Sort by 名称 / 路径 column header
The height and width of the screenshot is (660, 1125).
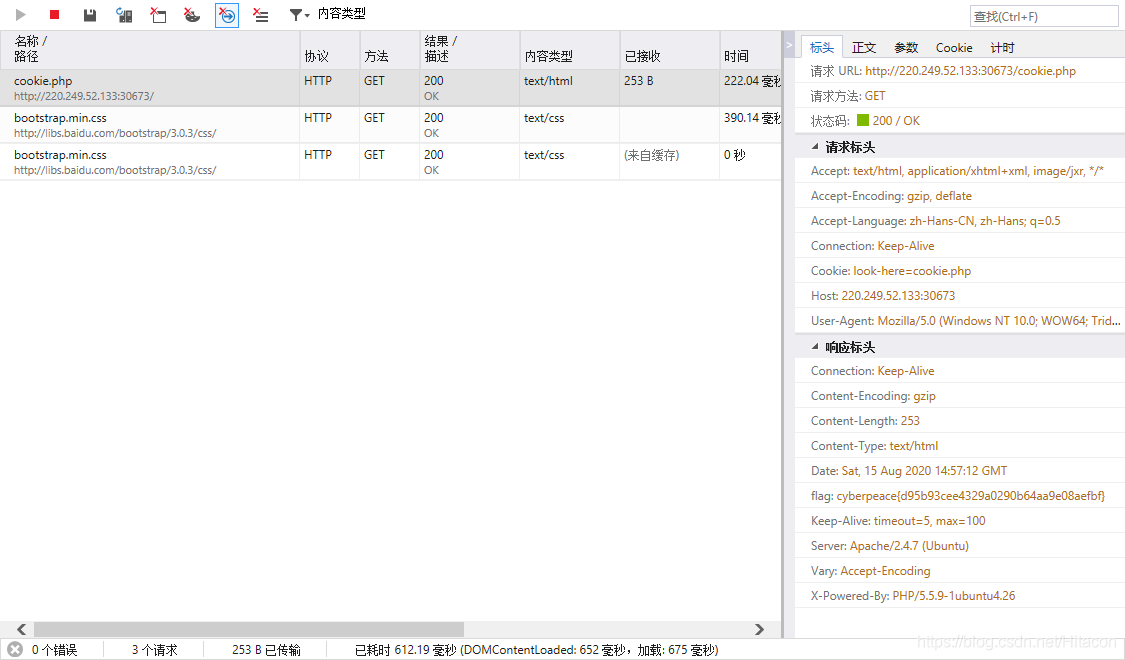tap(150, 50)
